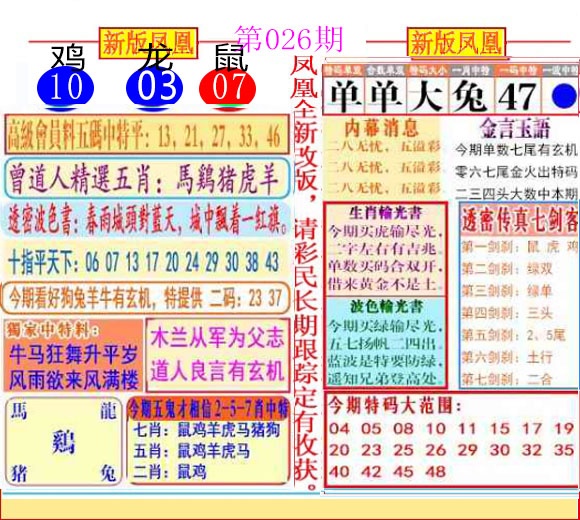Click the blue ball numbered 03

[x=154, y=88]
